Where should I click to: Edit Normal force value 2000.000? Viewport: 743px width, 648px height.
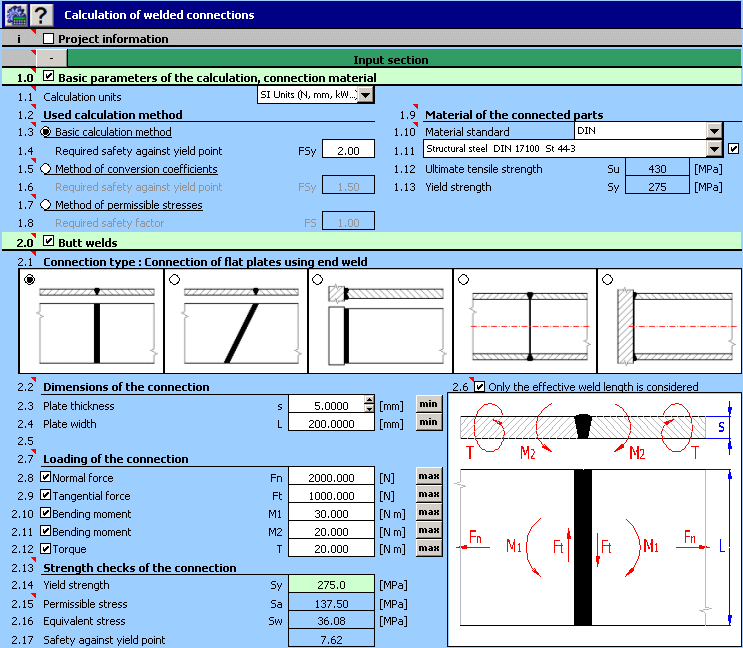pos(331,477)
